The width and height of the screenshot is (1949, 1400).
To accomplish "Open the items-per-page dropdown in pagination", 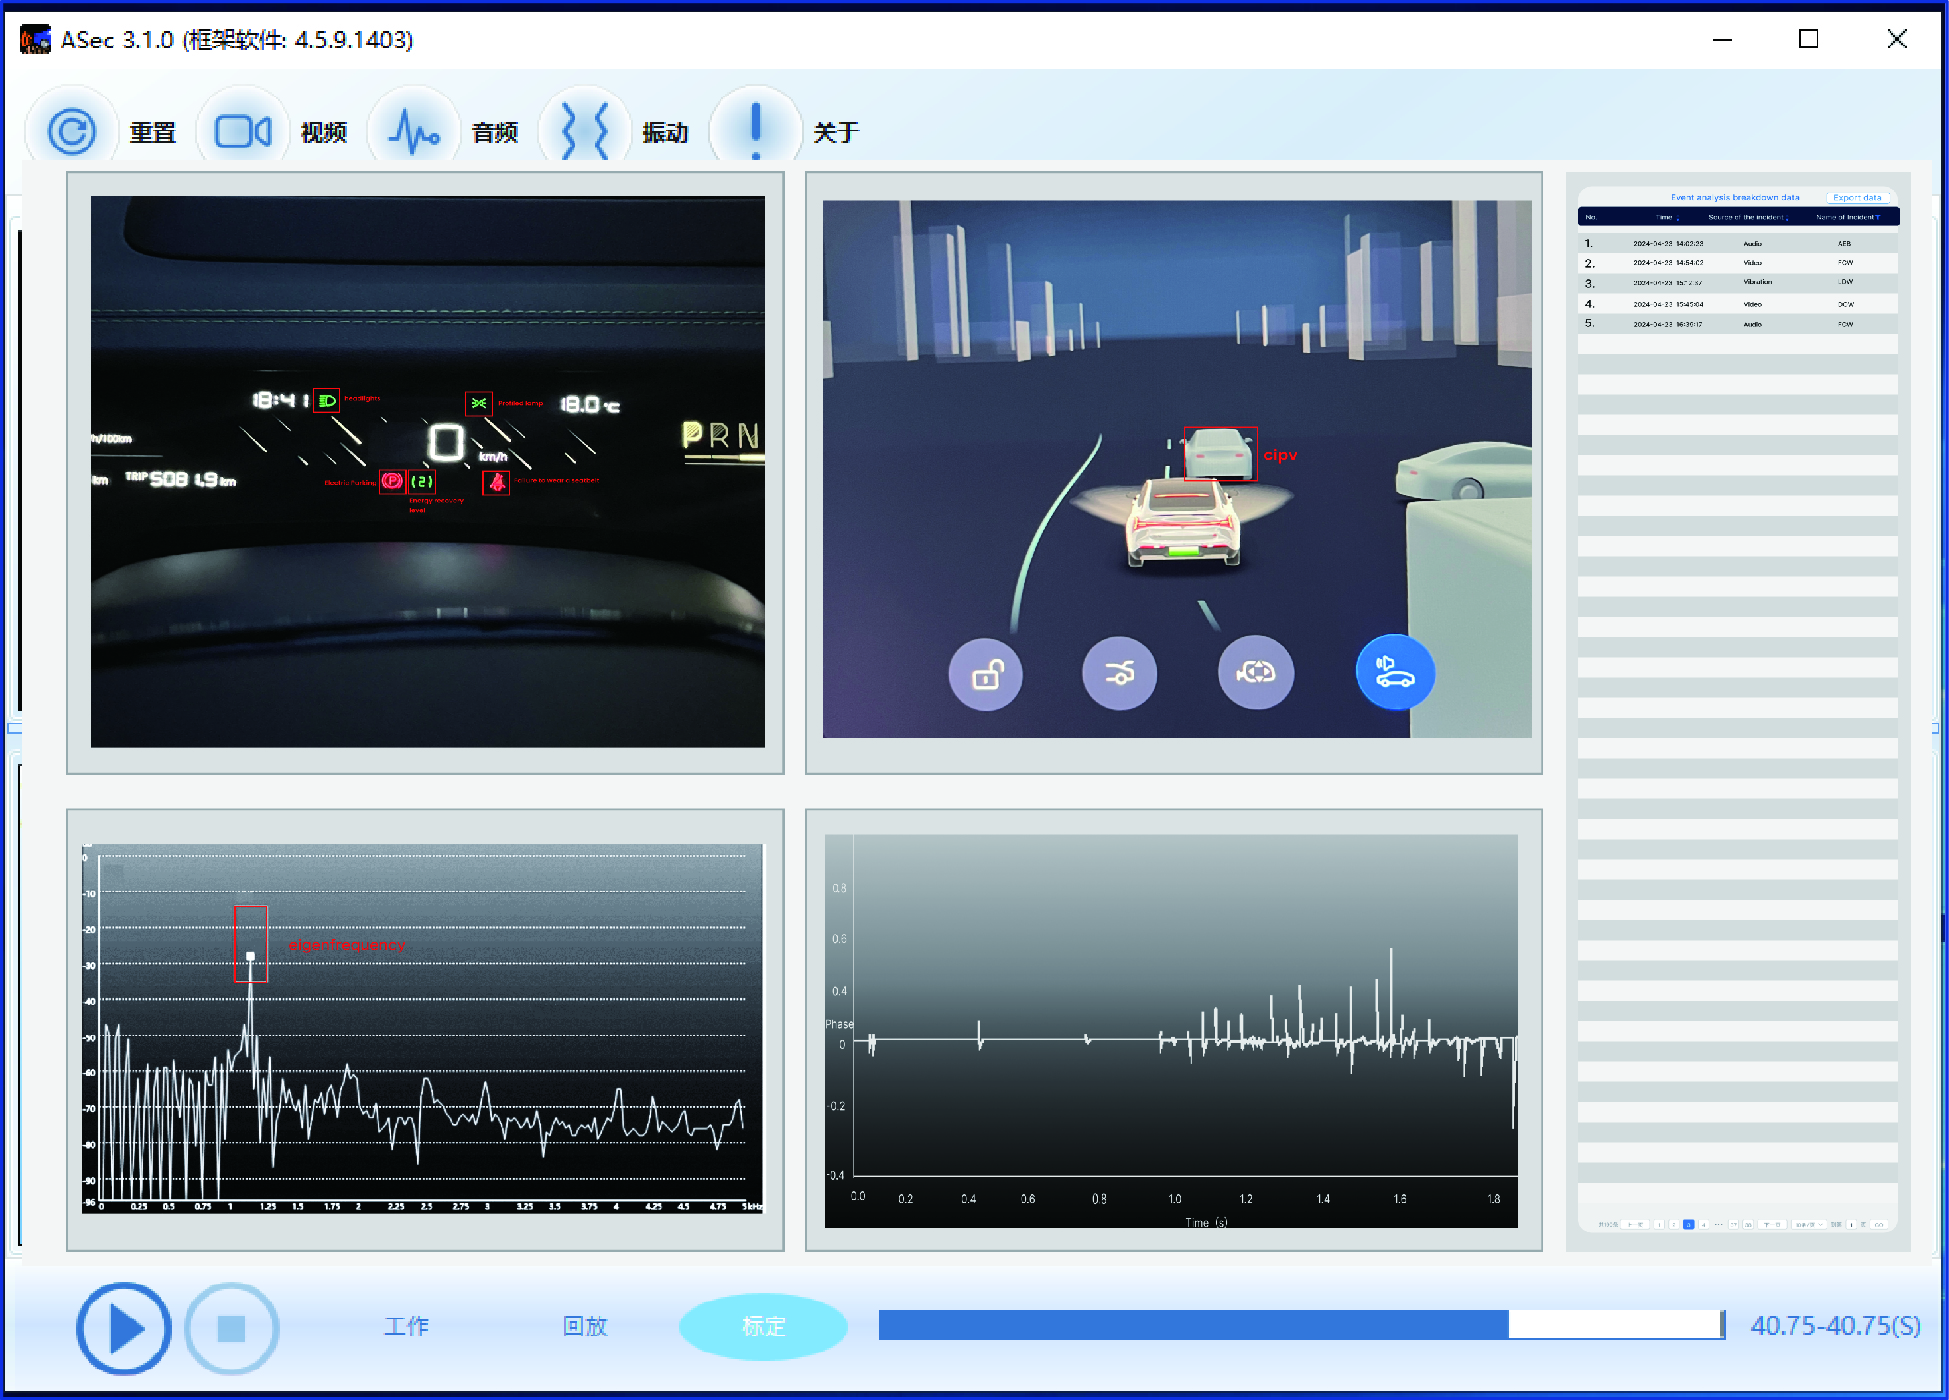I will pos(1809,1224).
